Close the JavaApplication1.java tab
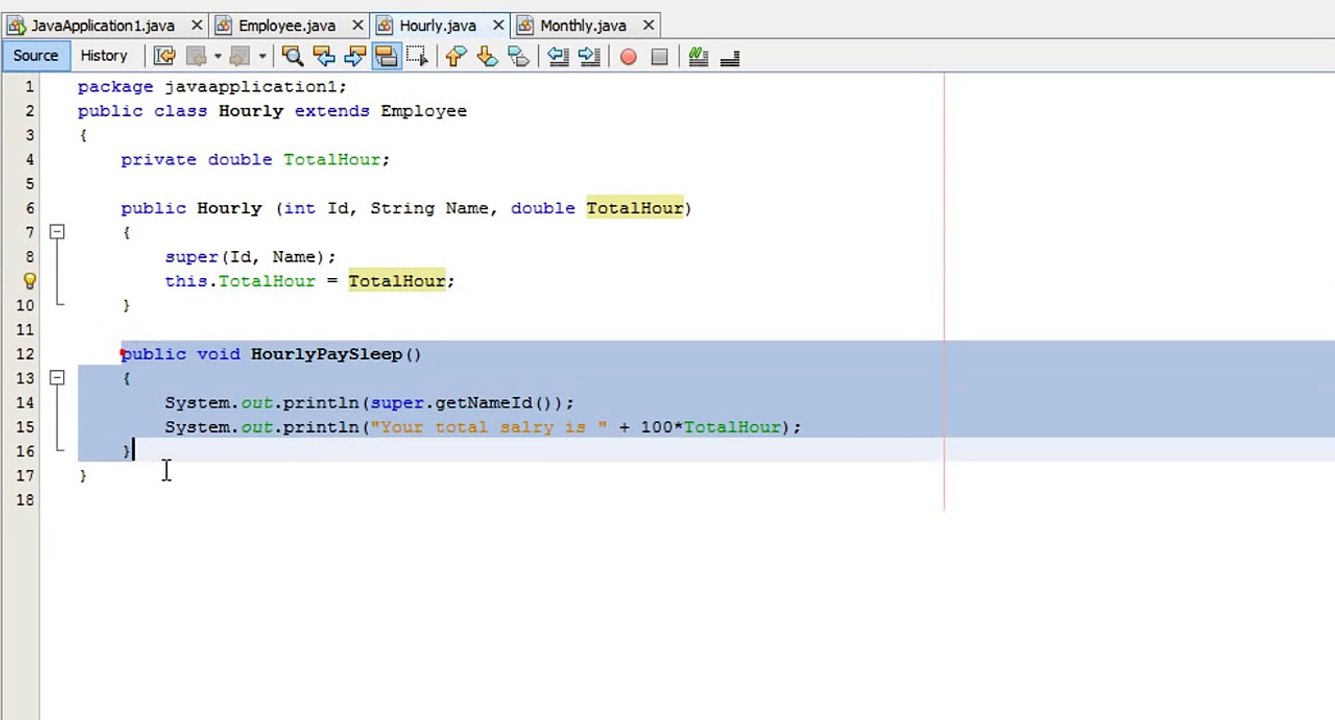This screenshot has height=720, width=1335. click(196, 25)
